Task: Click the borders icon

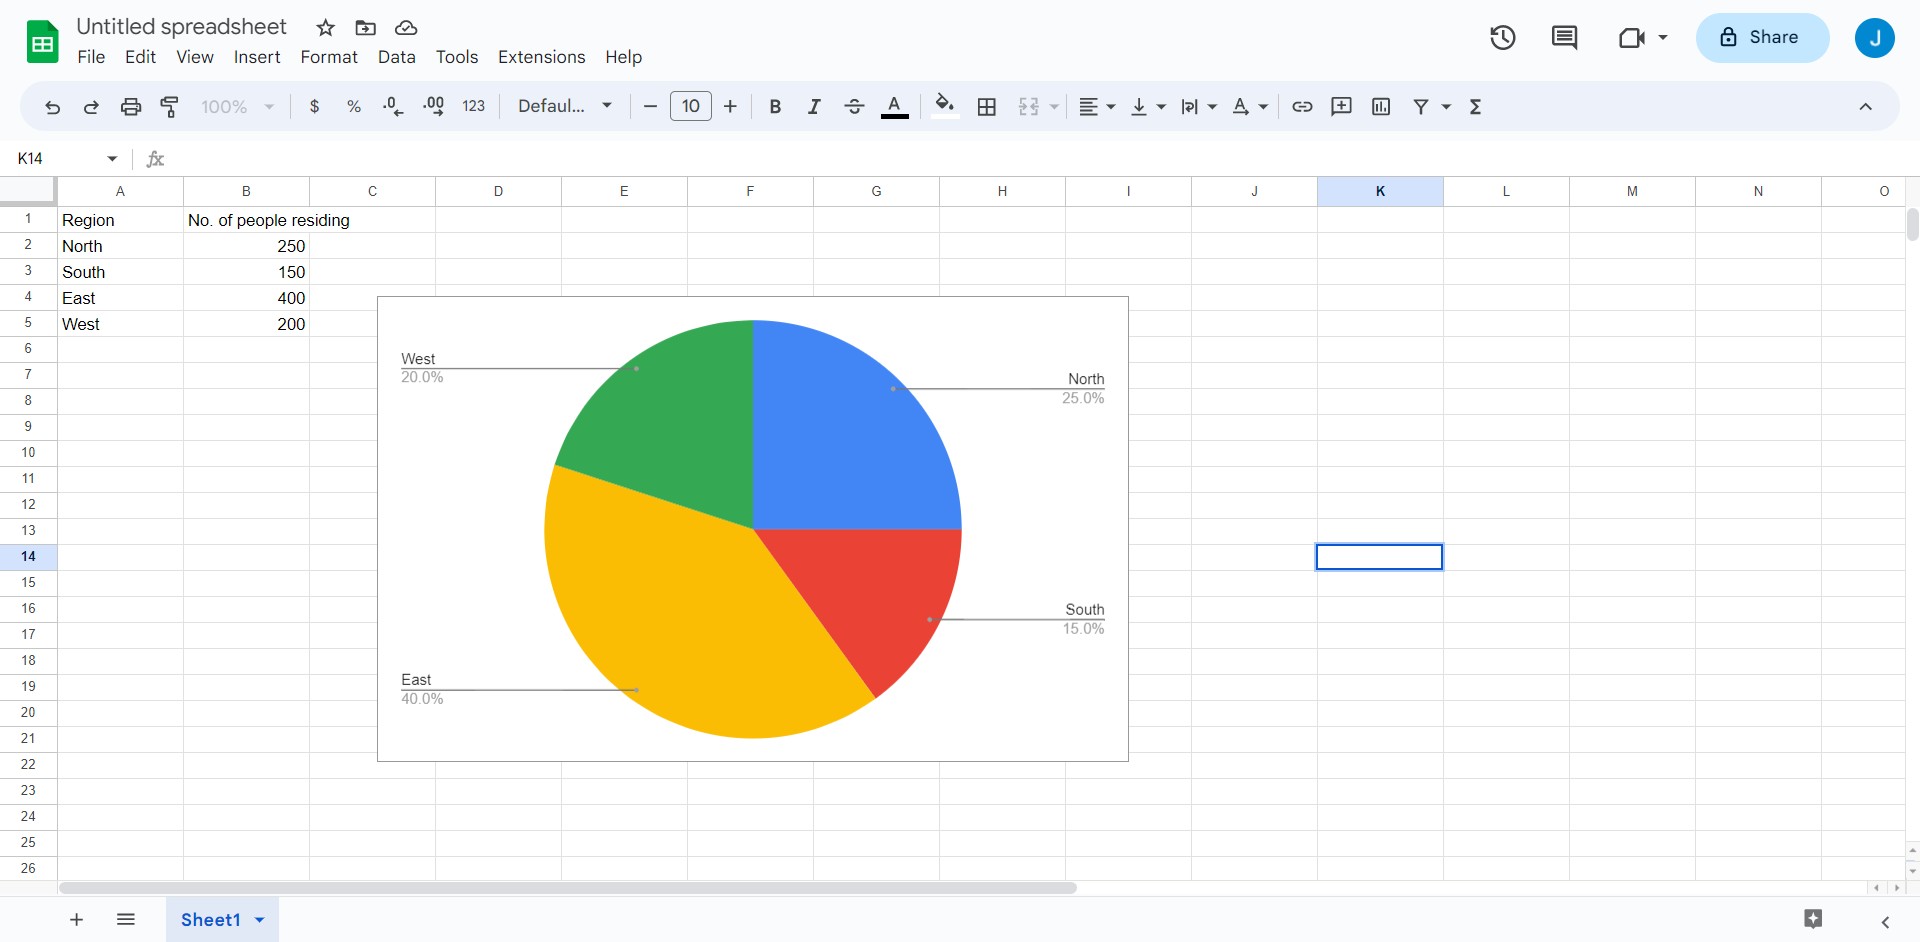Action: [986, 107]
